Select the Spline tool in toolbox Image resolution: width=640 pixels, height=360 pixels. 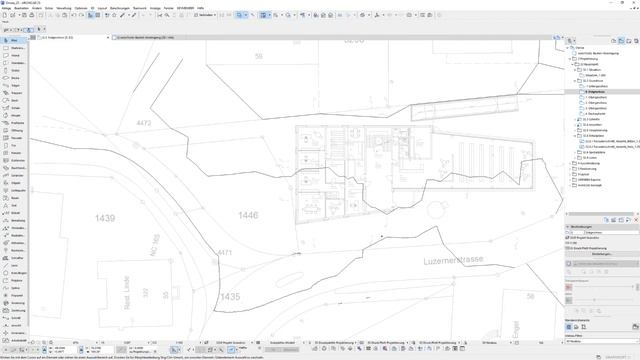(13, 288)
